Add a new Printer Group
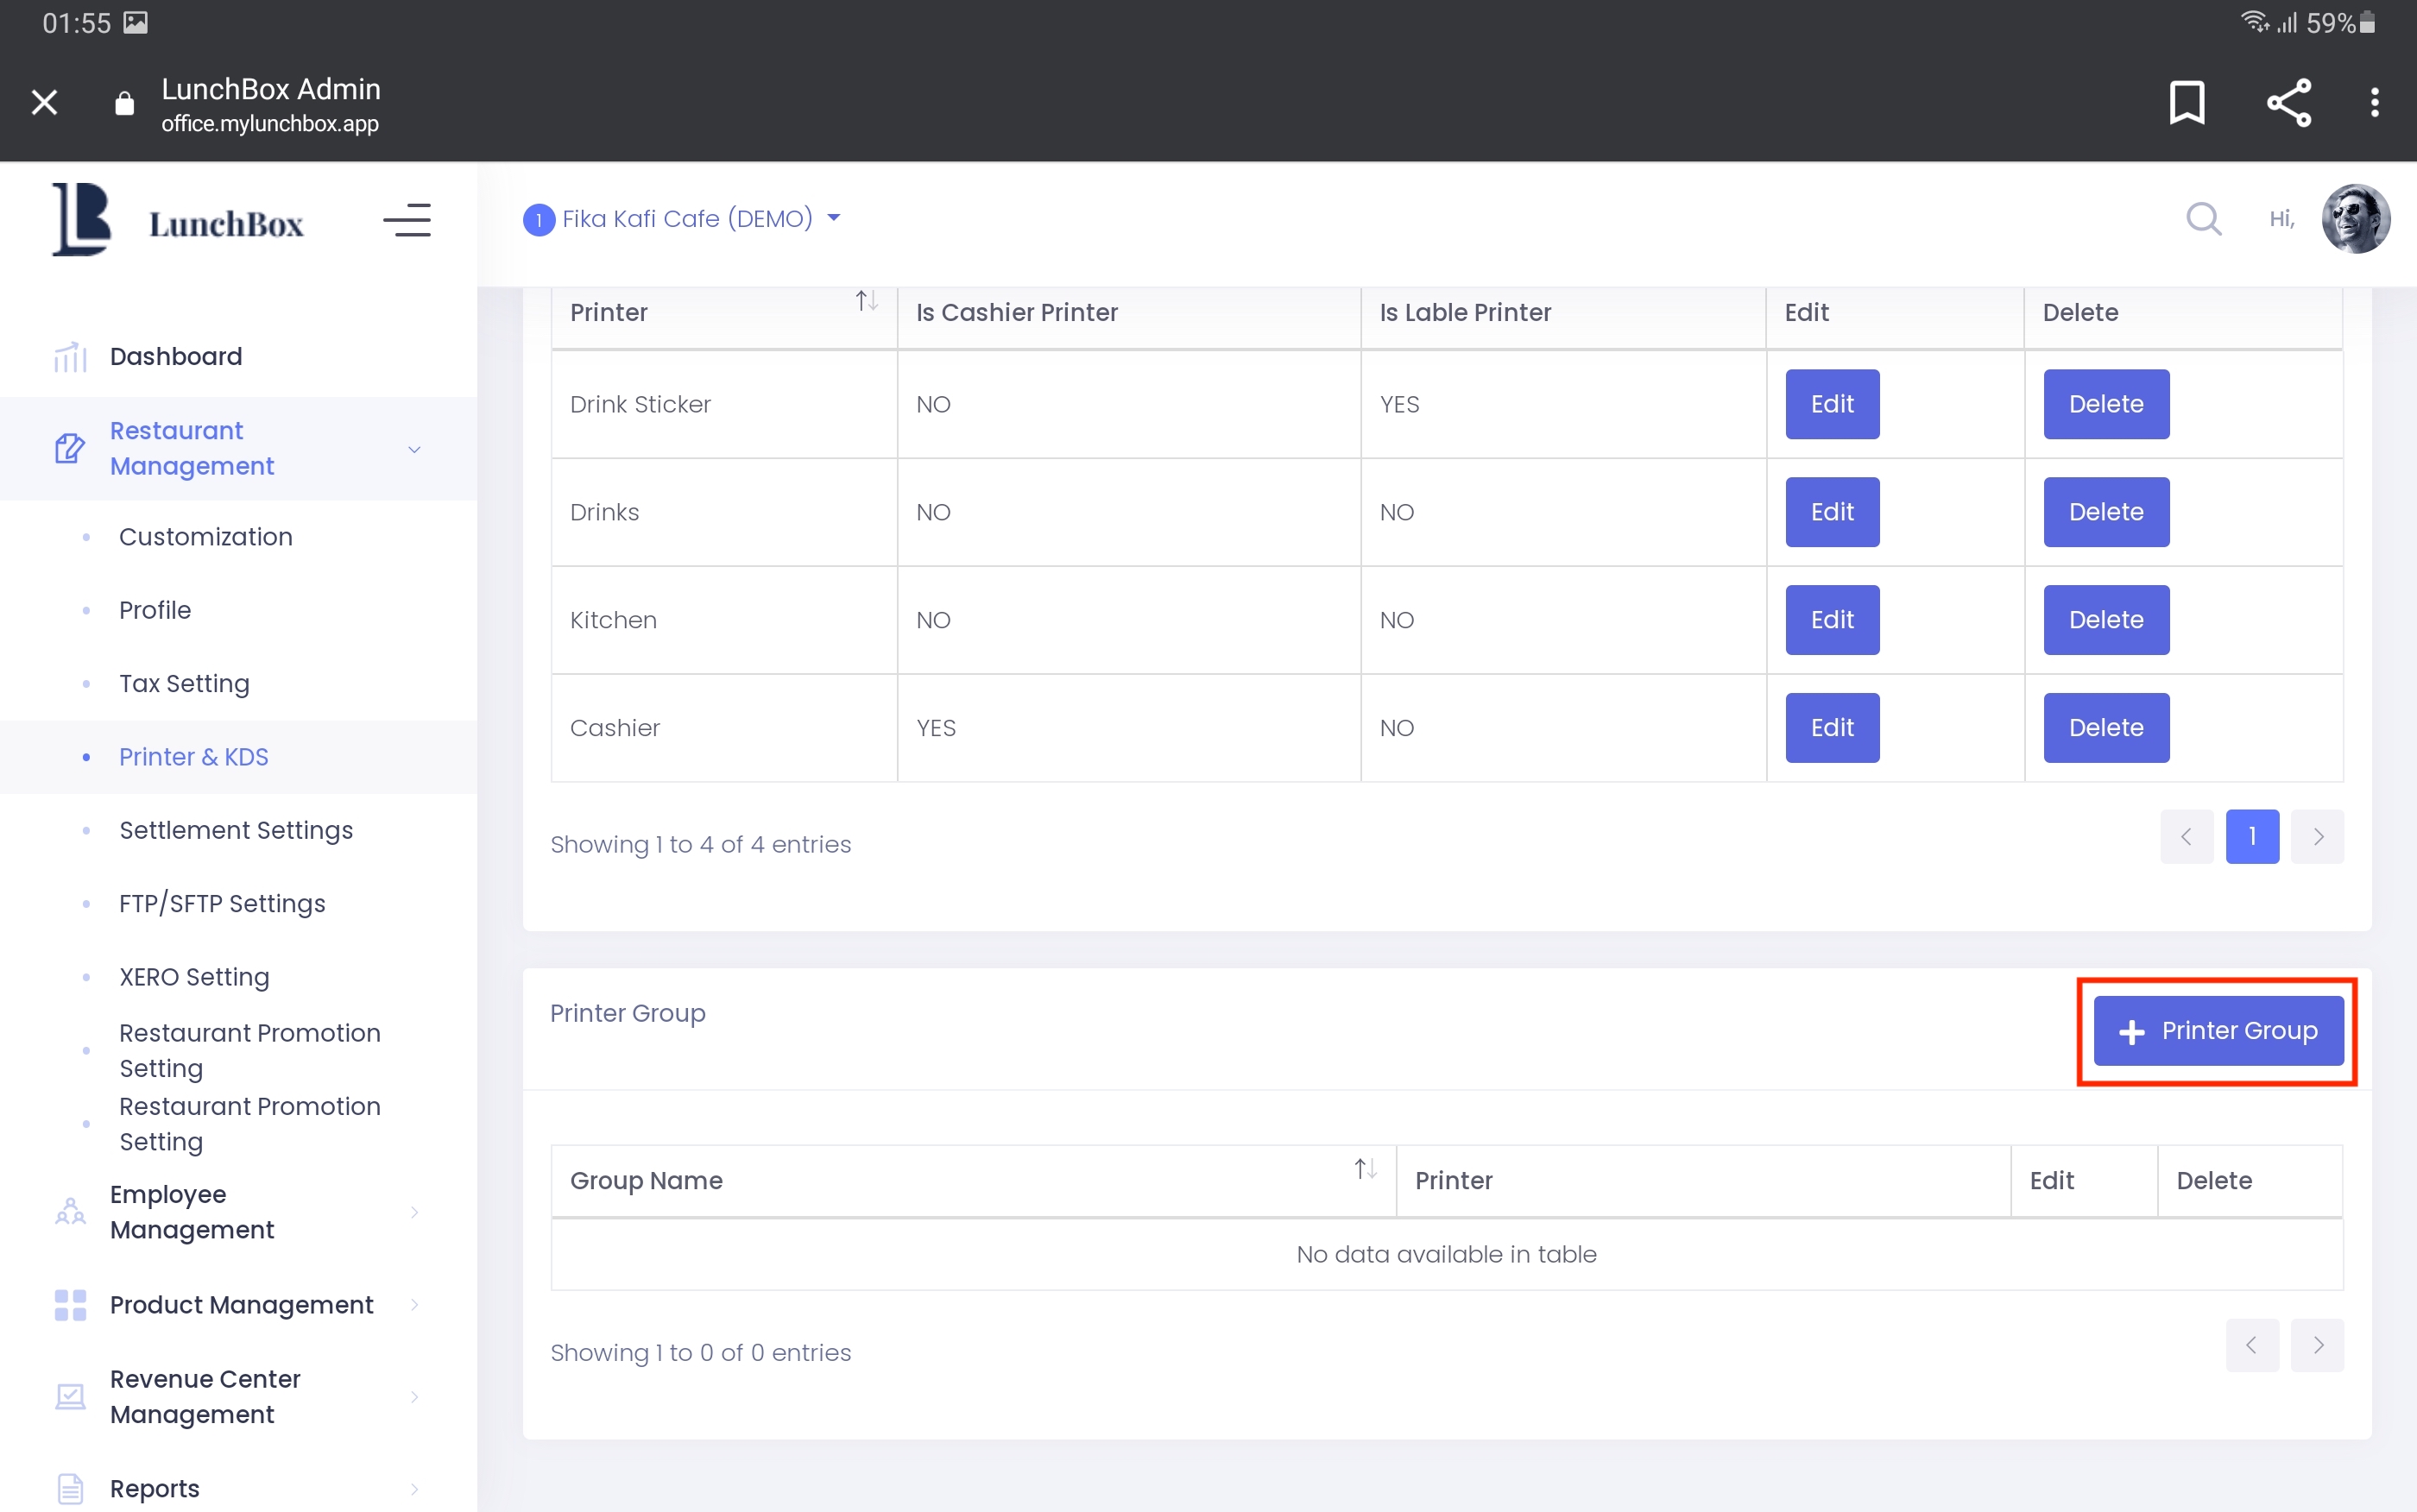This screenshot has width=2417, height=1512. tap(2218, 1031)
